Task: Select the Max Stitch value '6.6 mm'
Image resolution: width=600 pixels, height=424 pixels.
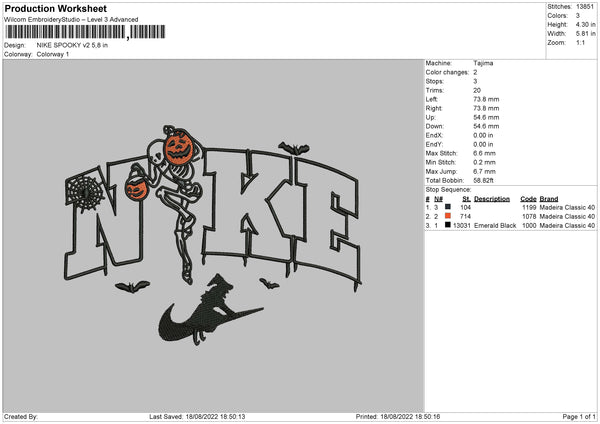Action: click(484, 153)
